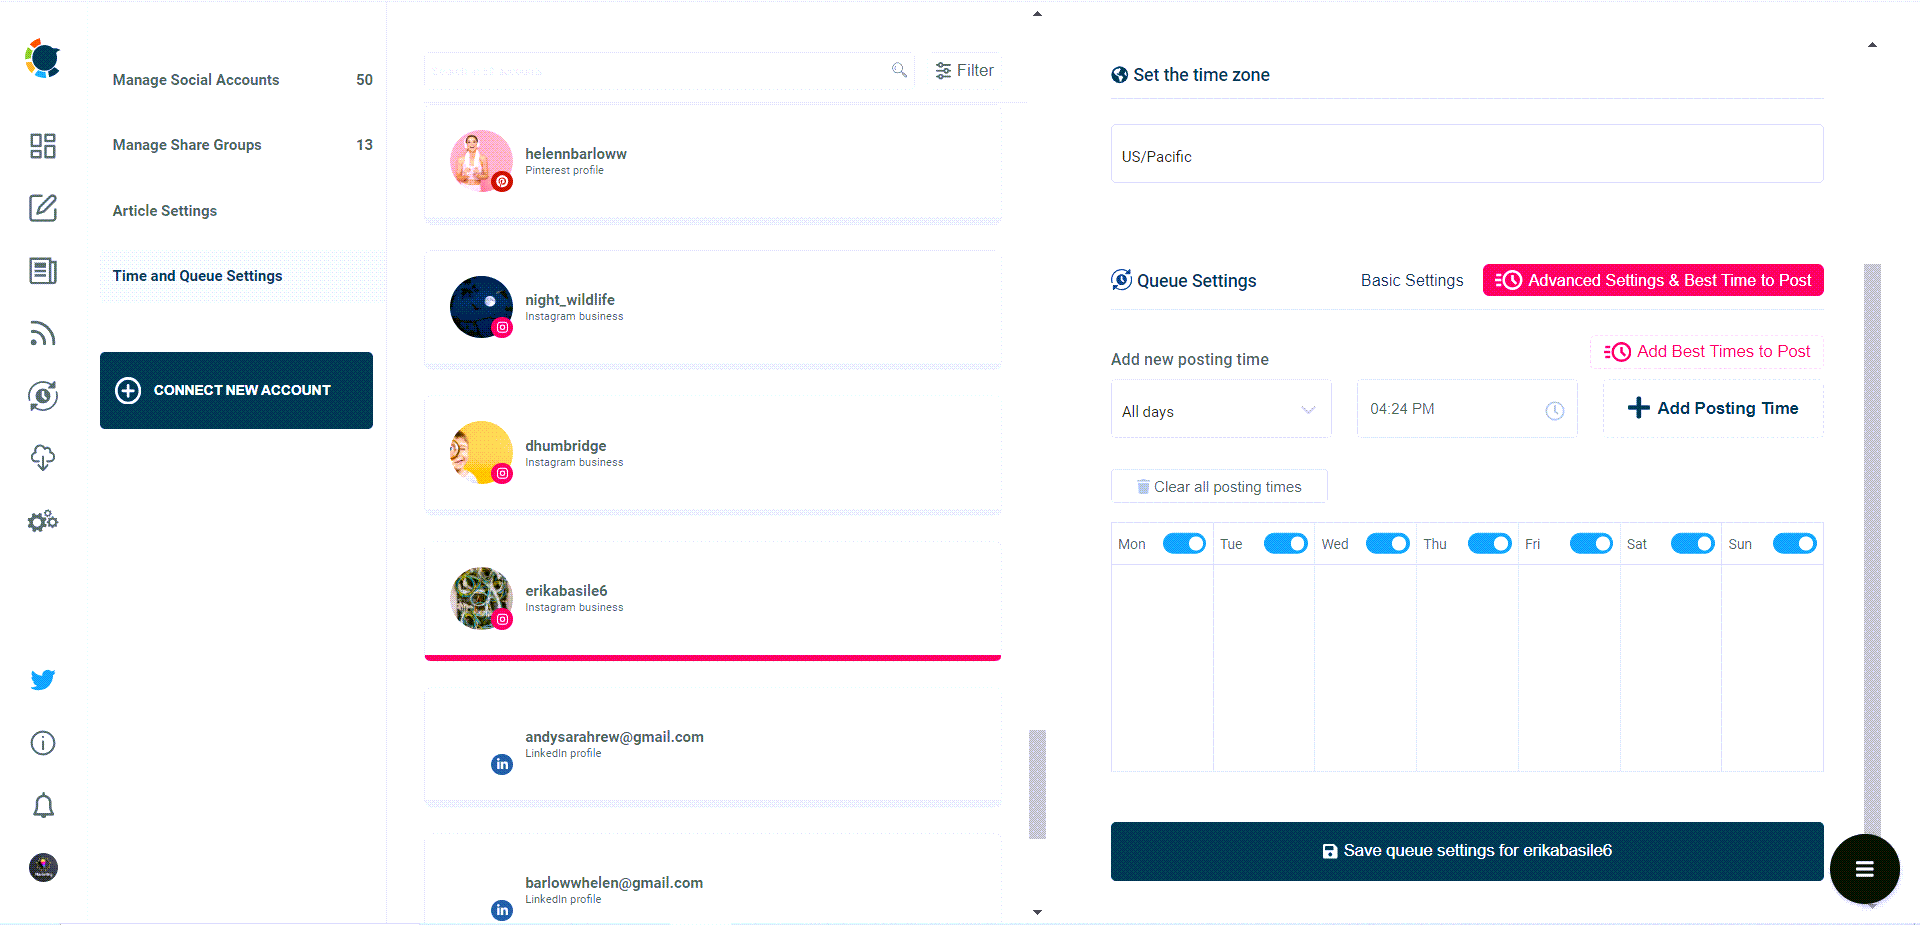The image size is (1920, 925).
Task: Click the clock icon in time field
Action: [1555, 411]
